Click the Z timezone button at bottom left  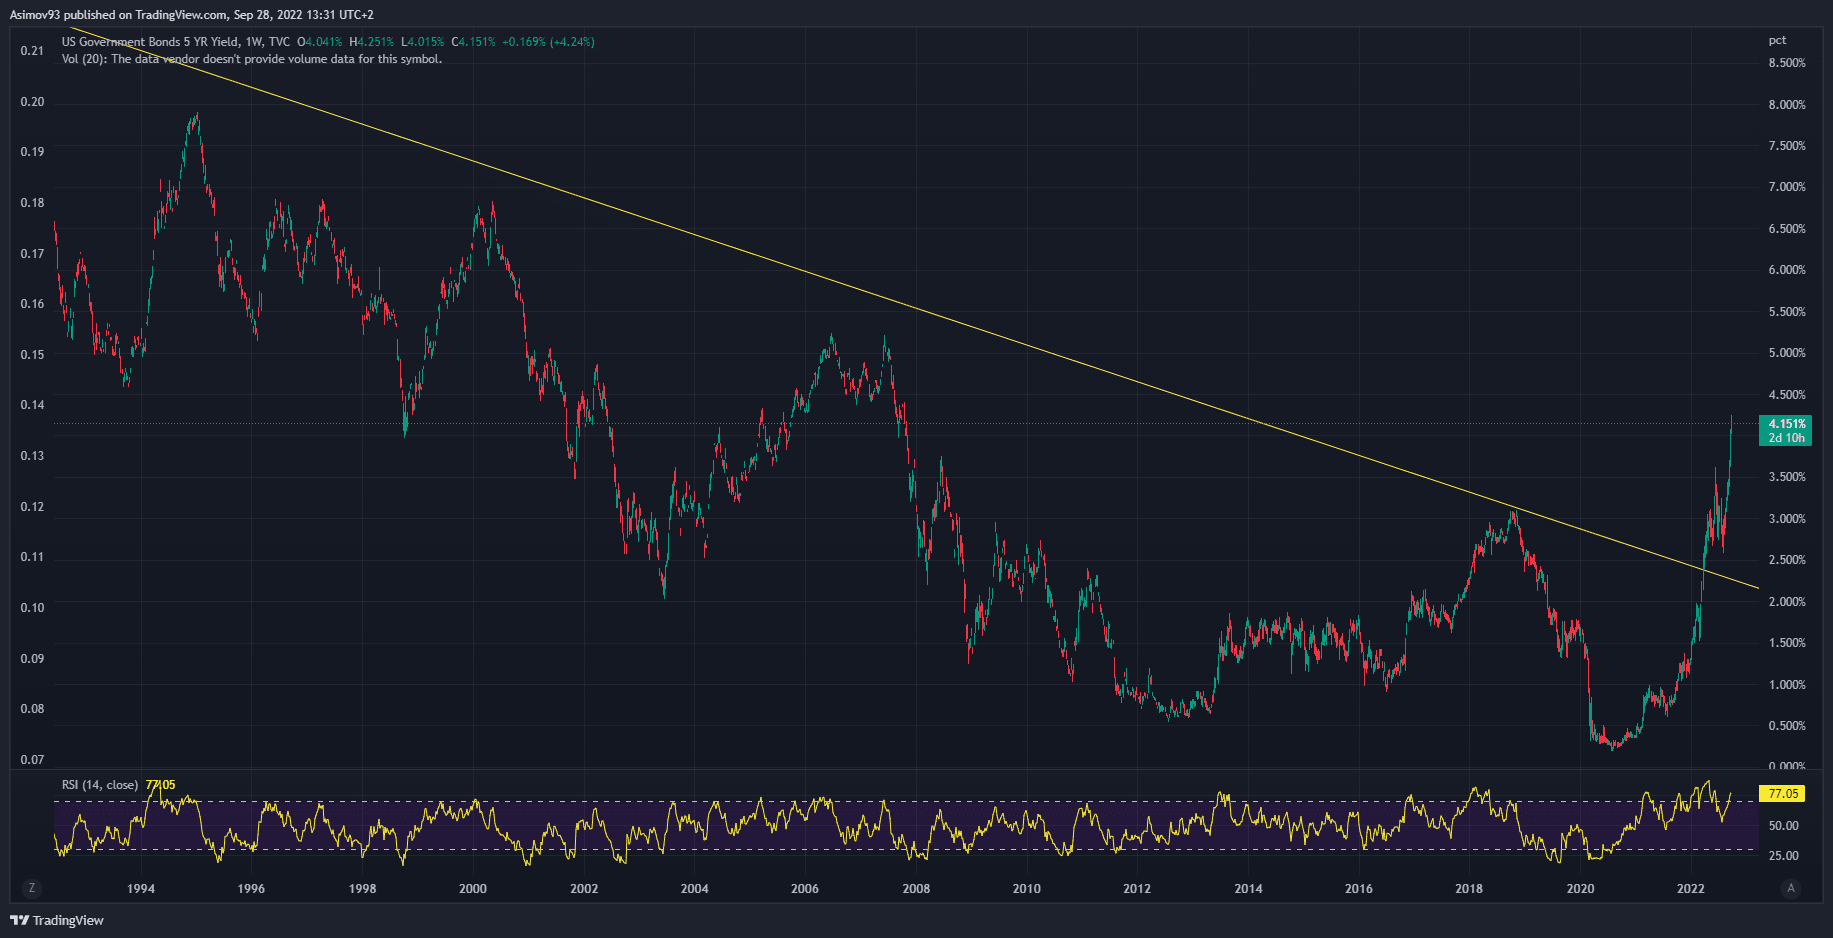click(32, 888)
